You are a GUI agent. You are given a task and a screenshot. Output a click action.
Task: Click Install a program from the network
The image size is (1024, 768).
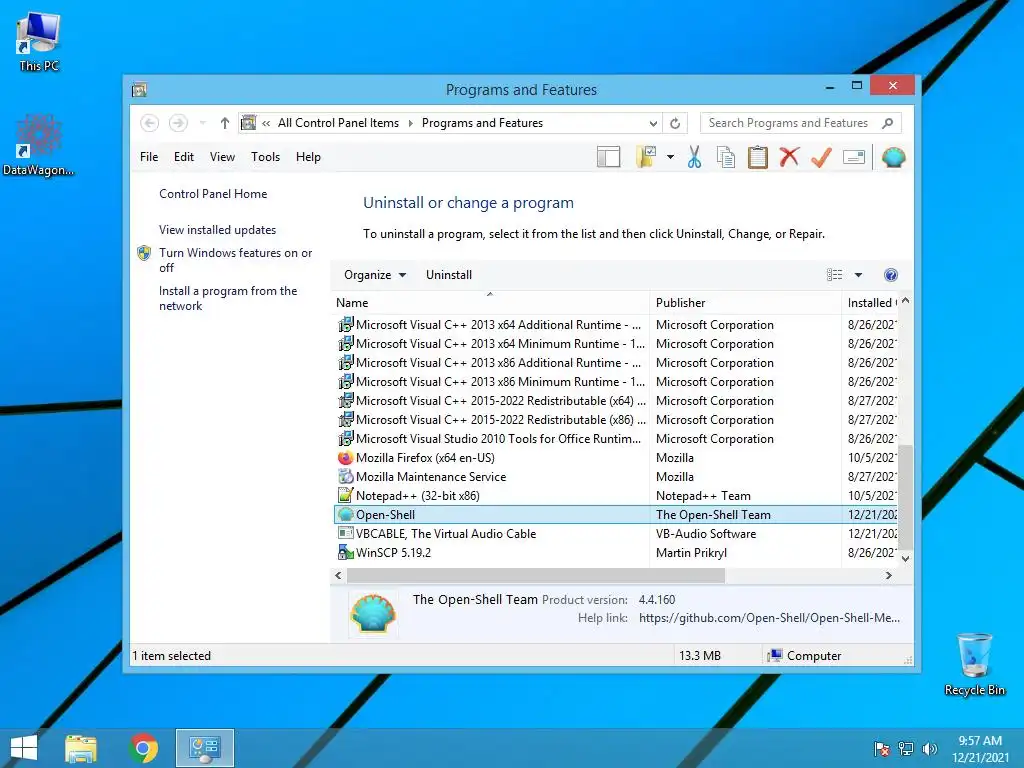(x=228, y=298)
